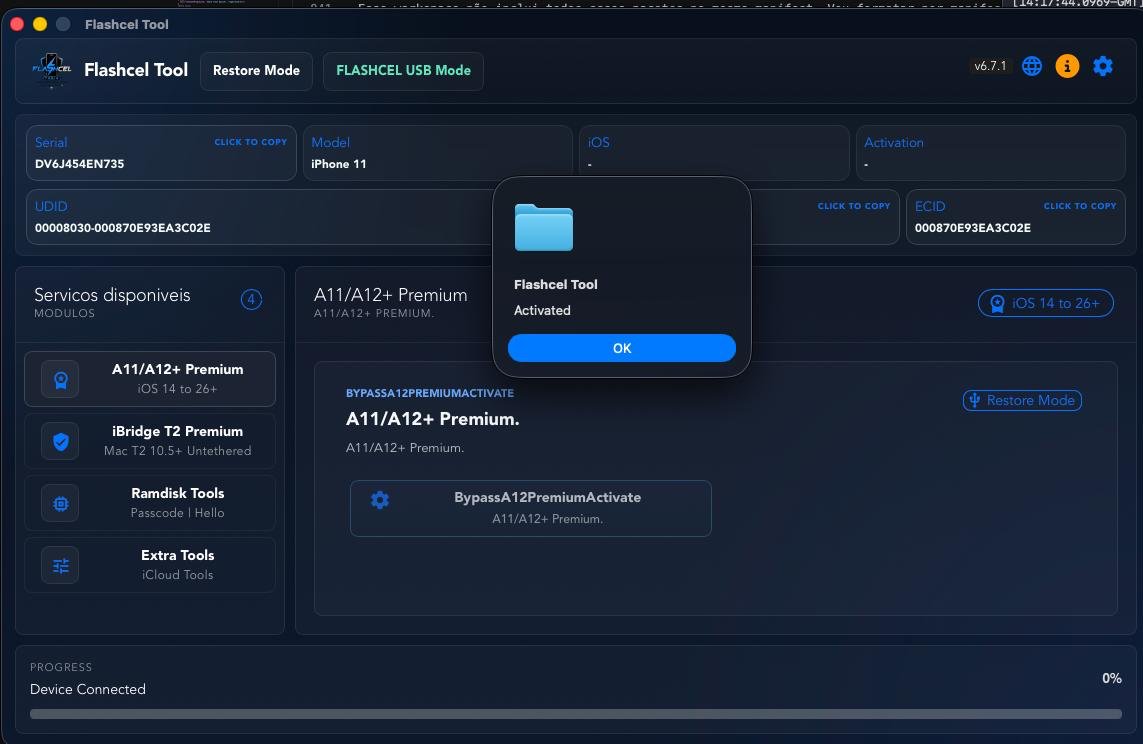This screenshot has width=1143, height=744.
Task: Click the yellow minimize window button
Action: pyautogui.click(x=40, y=24)
